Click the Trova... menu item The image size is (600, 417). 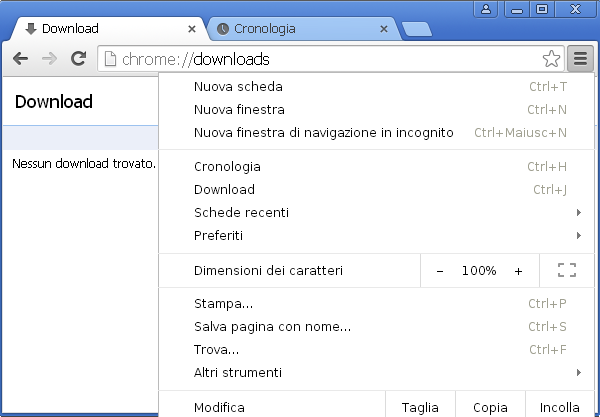pos(377,350)
